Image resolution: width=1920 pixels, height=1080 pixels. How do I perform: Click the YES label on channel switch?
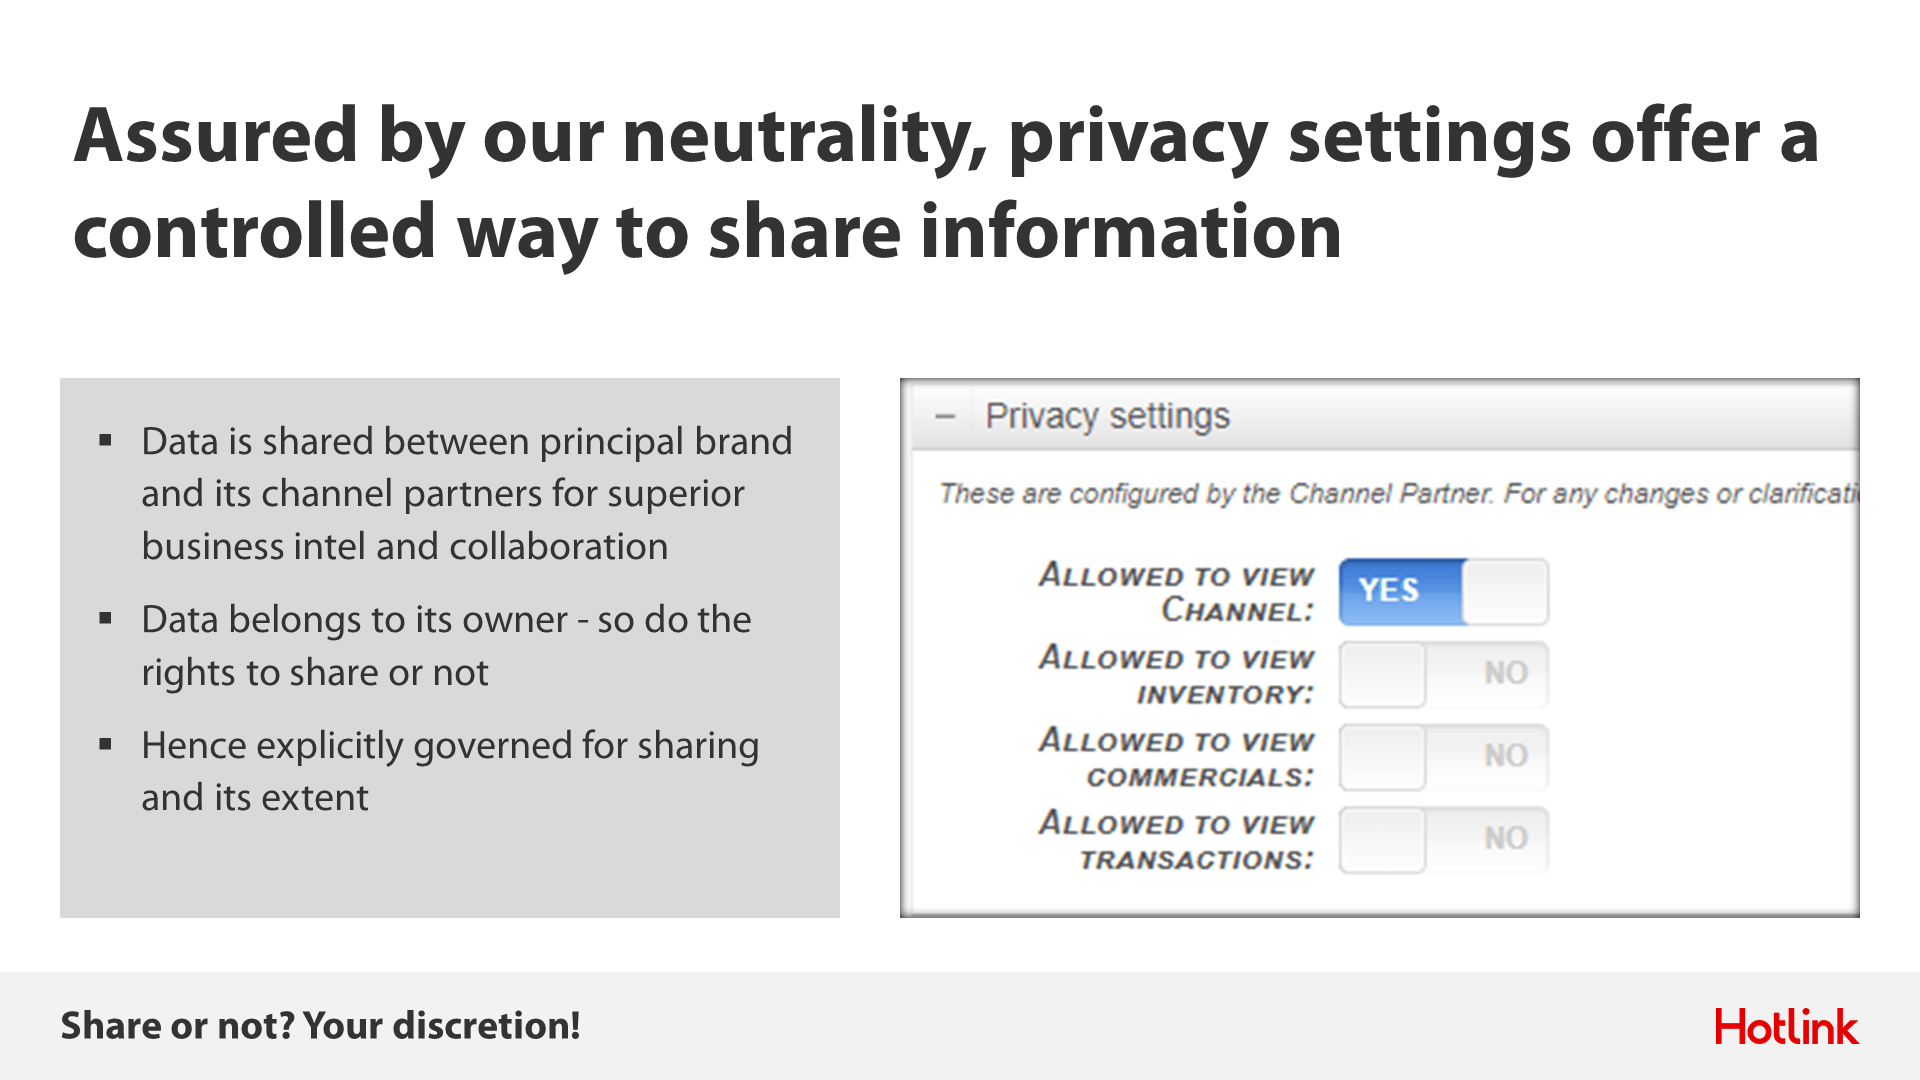click(x=1389, y=590)
